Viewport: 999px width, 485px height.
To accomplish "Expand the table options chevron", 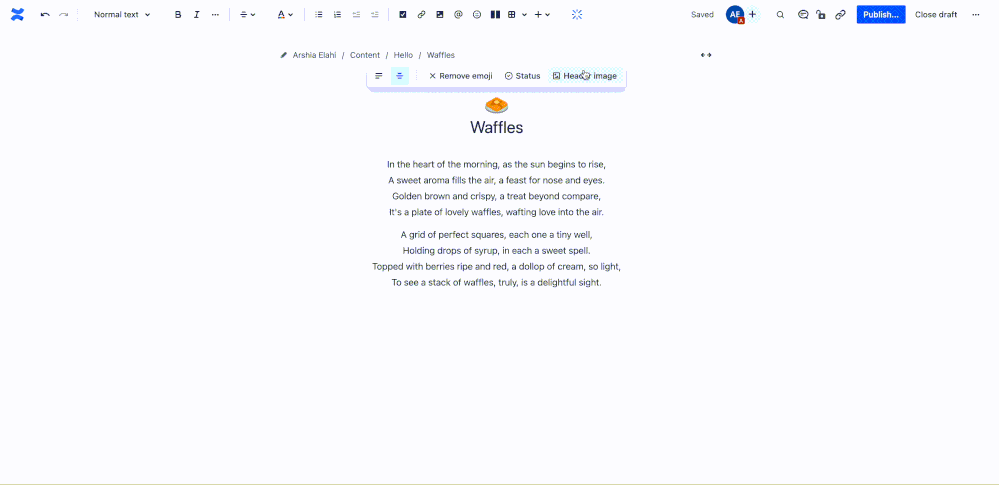I will click(524, 15).
